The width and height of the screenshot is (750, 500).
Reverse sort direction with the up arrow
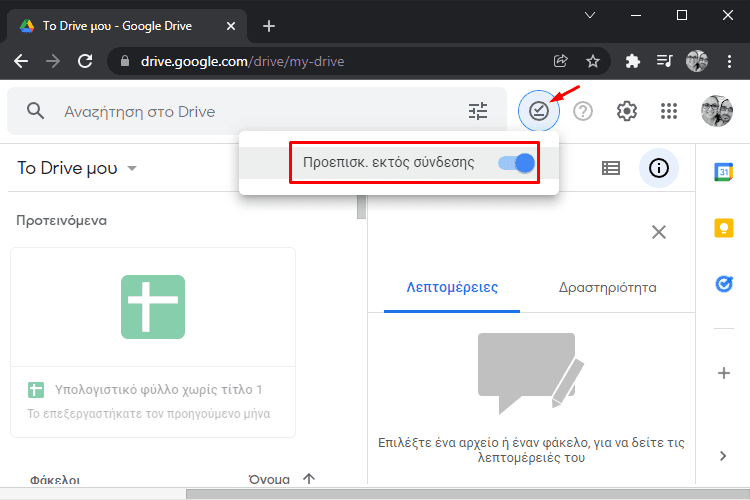309,478
